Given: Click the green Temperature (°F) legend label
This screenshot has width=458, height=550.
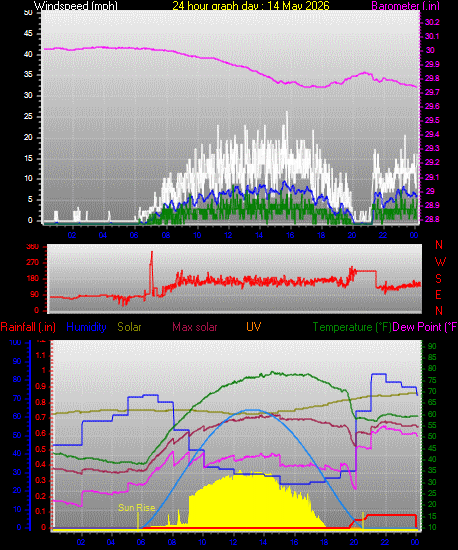Looking at the screenshot, I should (352, 327).
